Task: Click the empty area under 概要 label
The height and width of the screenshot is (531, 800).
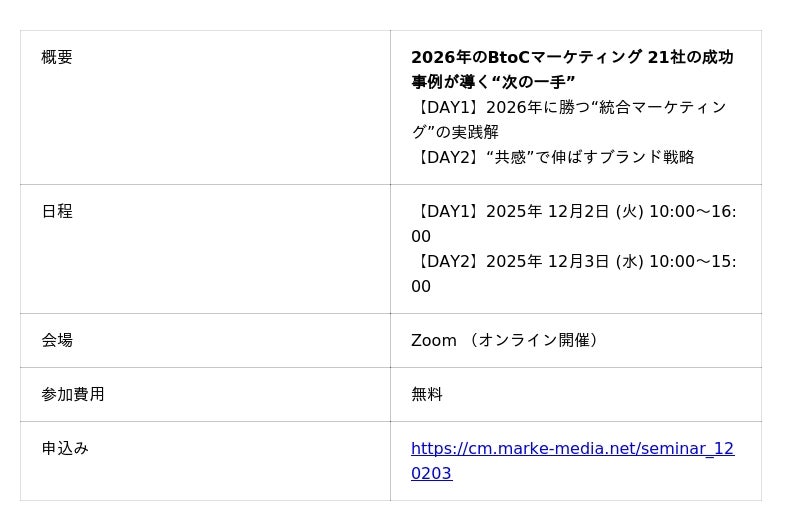Action: point(200,130)
